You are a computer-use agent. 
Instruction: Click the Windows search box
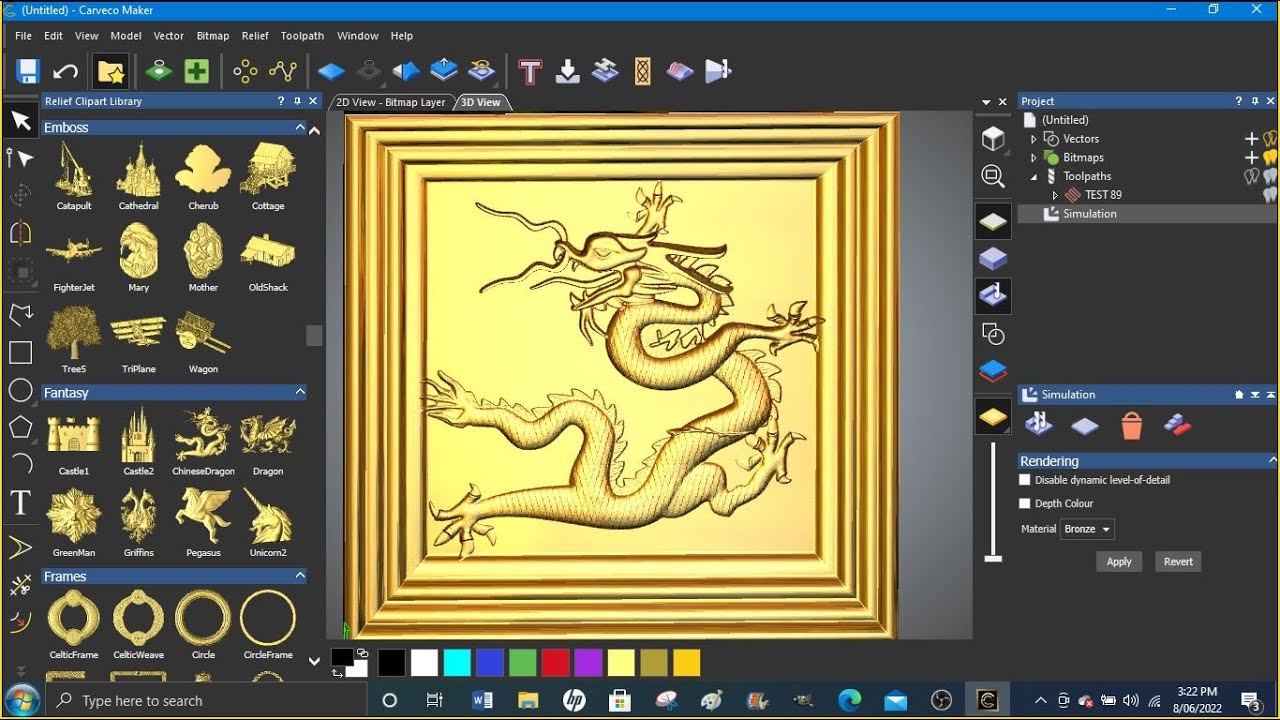click(207, 701)
